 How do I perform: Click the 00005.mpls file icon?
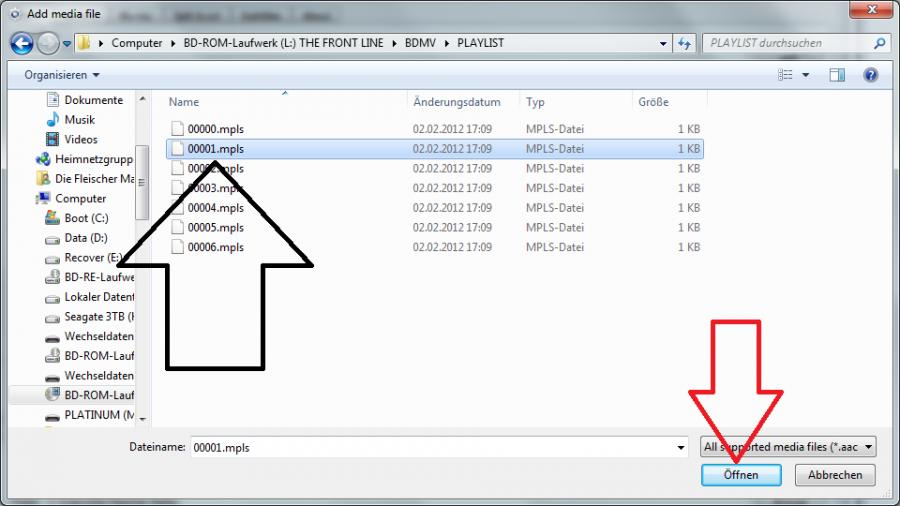[x=177, y=227]
